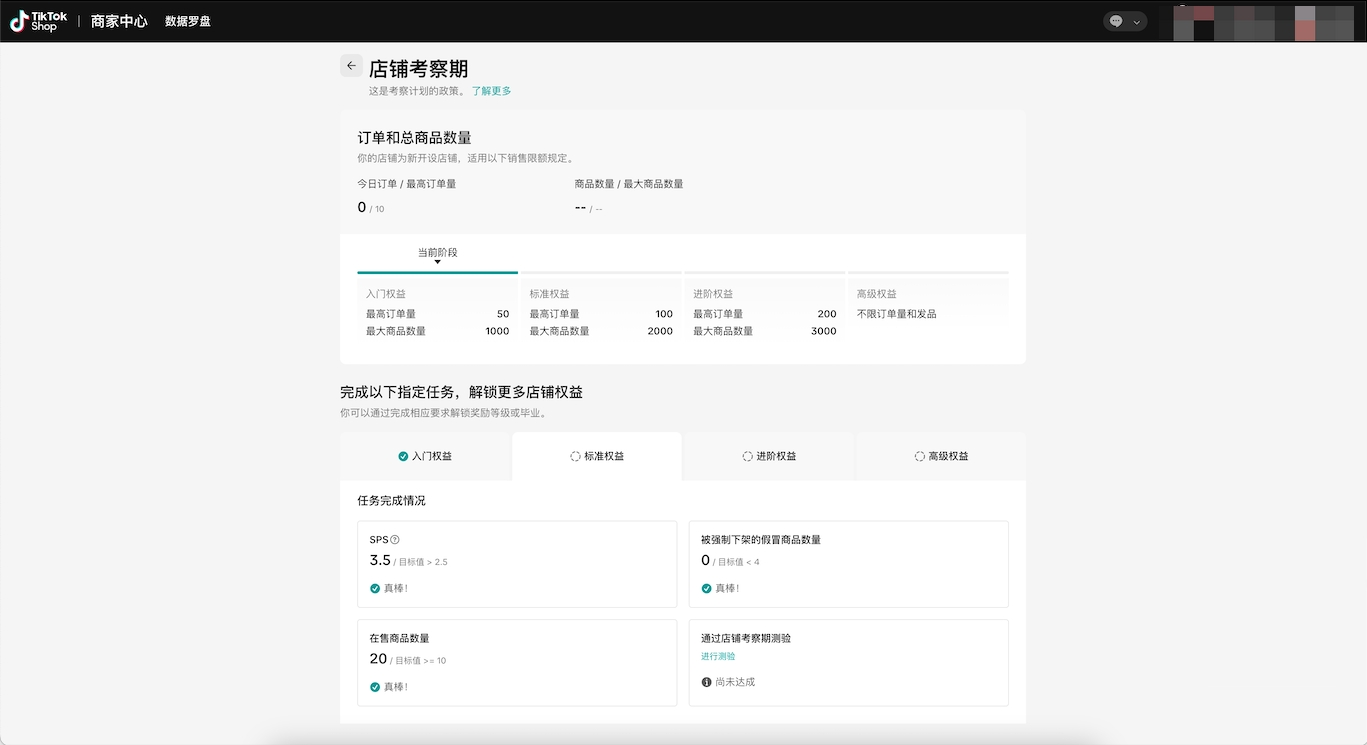Open 数据罗盘 in the top navigation

tap(188, 21)
